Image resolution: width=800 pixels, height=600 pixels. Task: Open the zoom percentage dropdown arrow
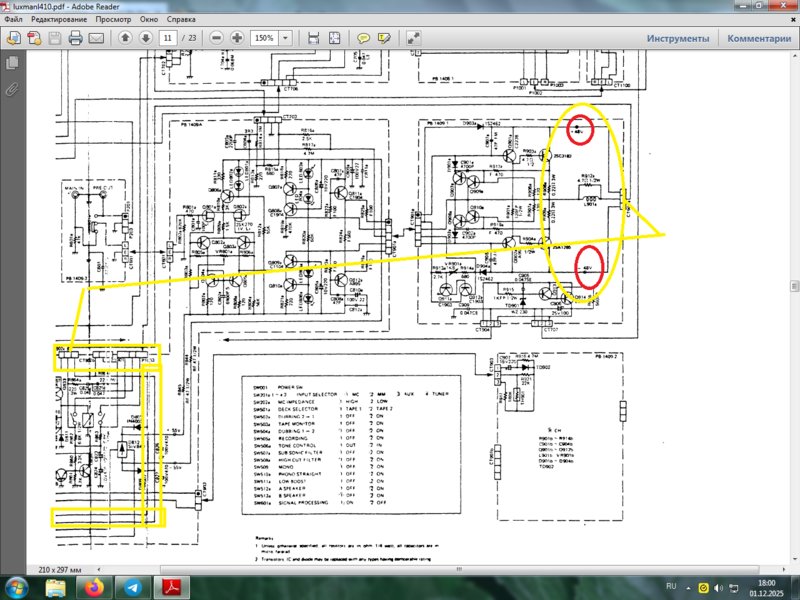point(286,38)
